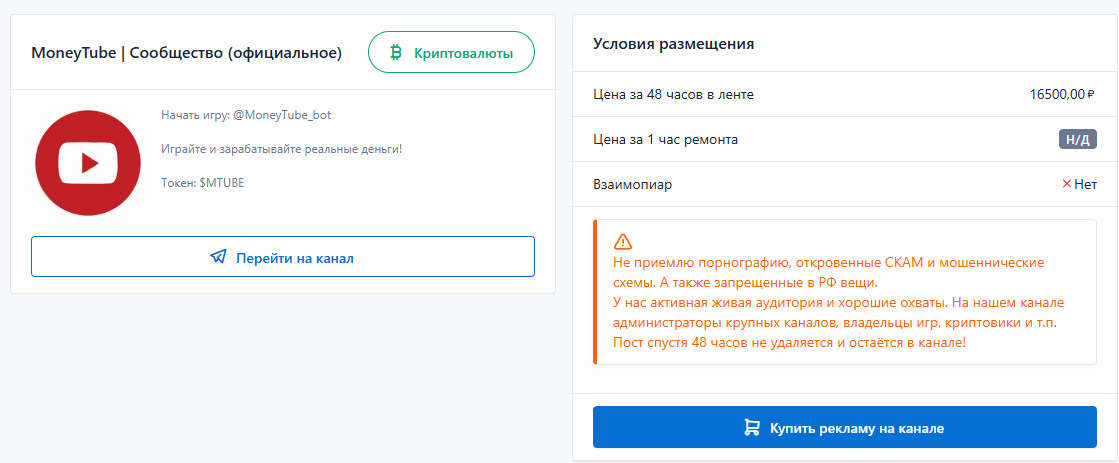Viewport: 1119px width, 463px height.
Task: Click the Условия размещения heading
Action: coord(673,44)
